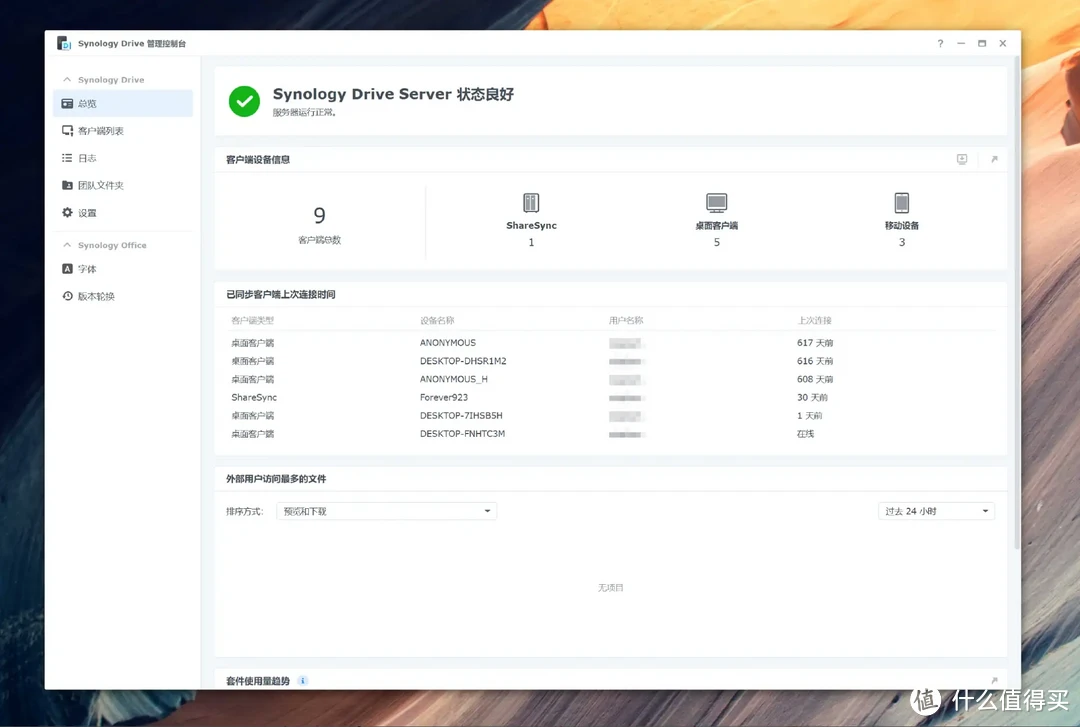
Task: Click the green status checkmark icon
Action: tap(244, 101)
